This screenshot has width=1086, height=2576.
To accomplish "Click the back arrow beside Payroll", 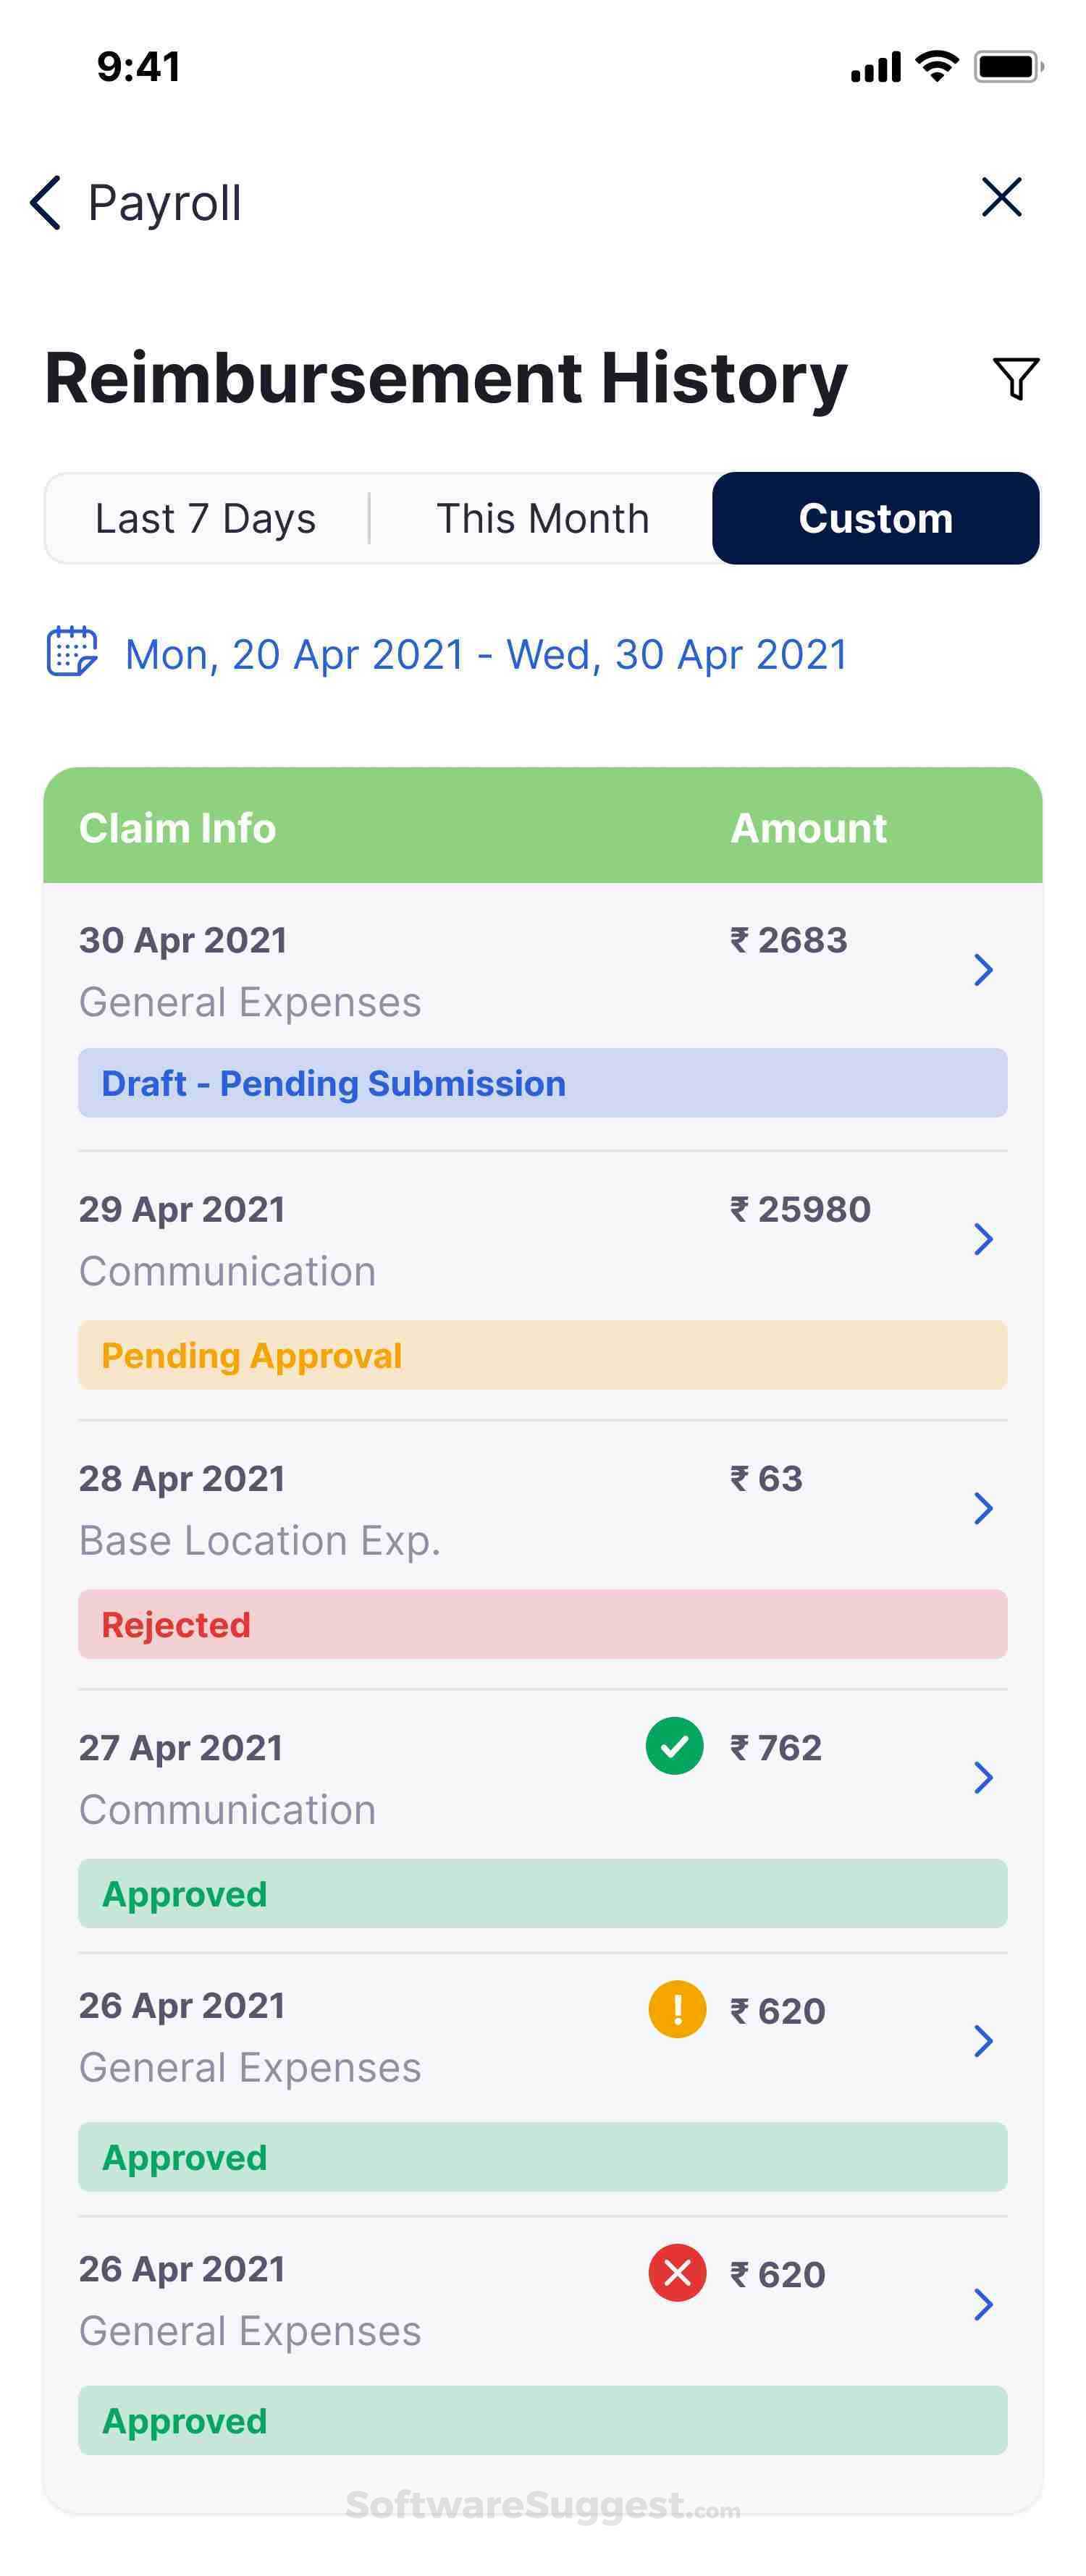I will pyautogui.click(x=44, y=202).
